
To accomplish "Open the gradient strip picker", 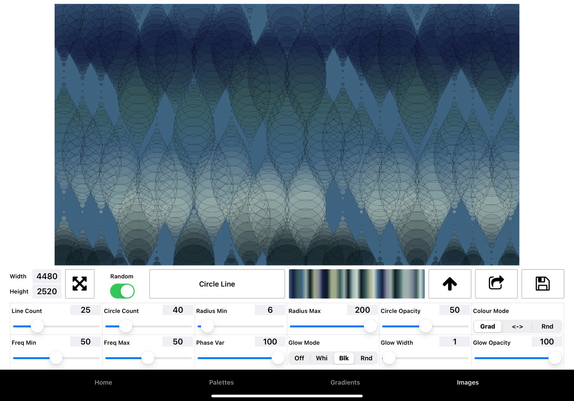I will [357, 284].
